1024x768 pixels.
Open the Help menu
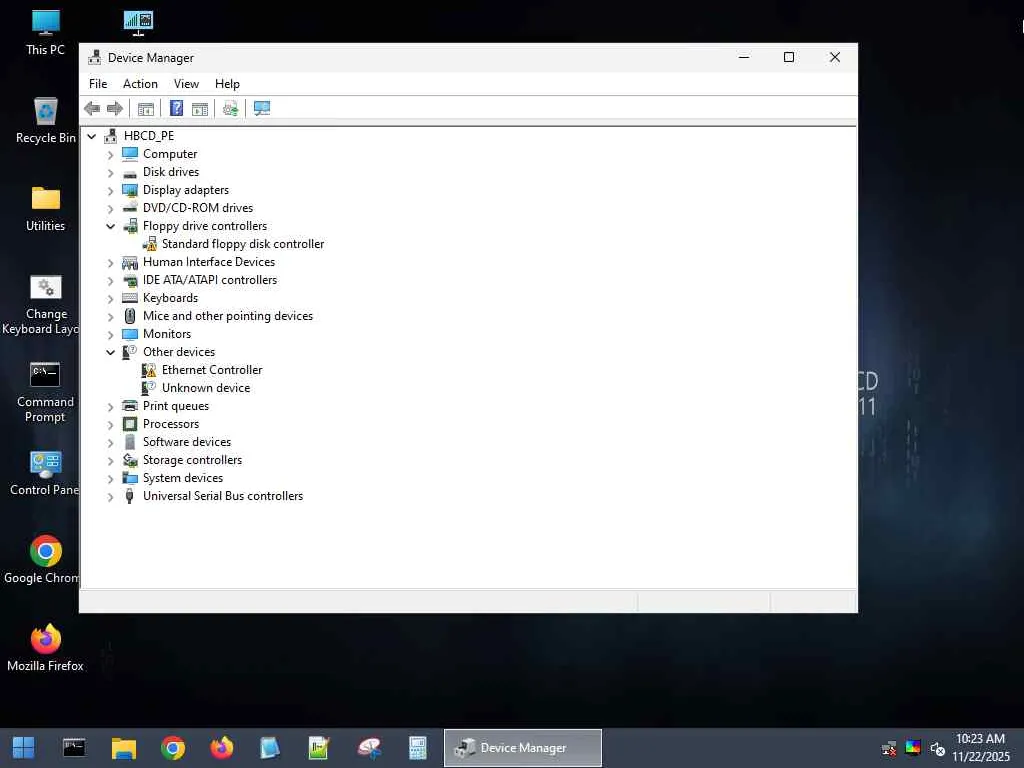click(227, 84)
